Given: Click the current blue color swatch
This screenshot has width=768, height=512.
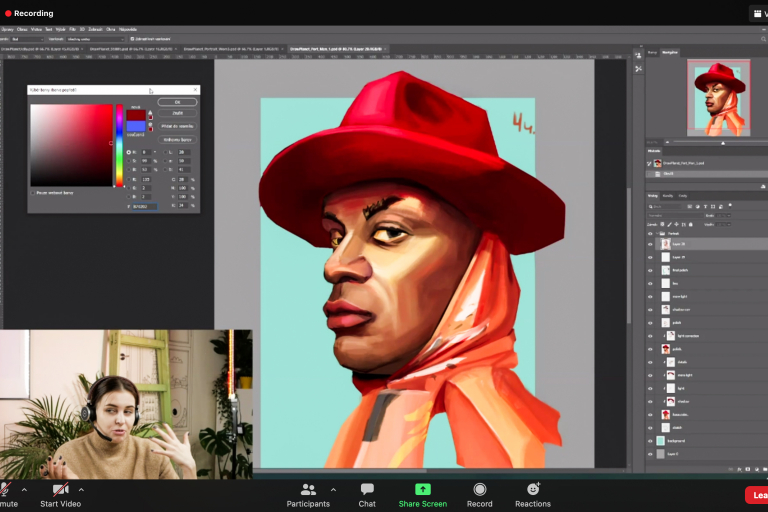Looking at the screenshot, I should 136,126.
